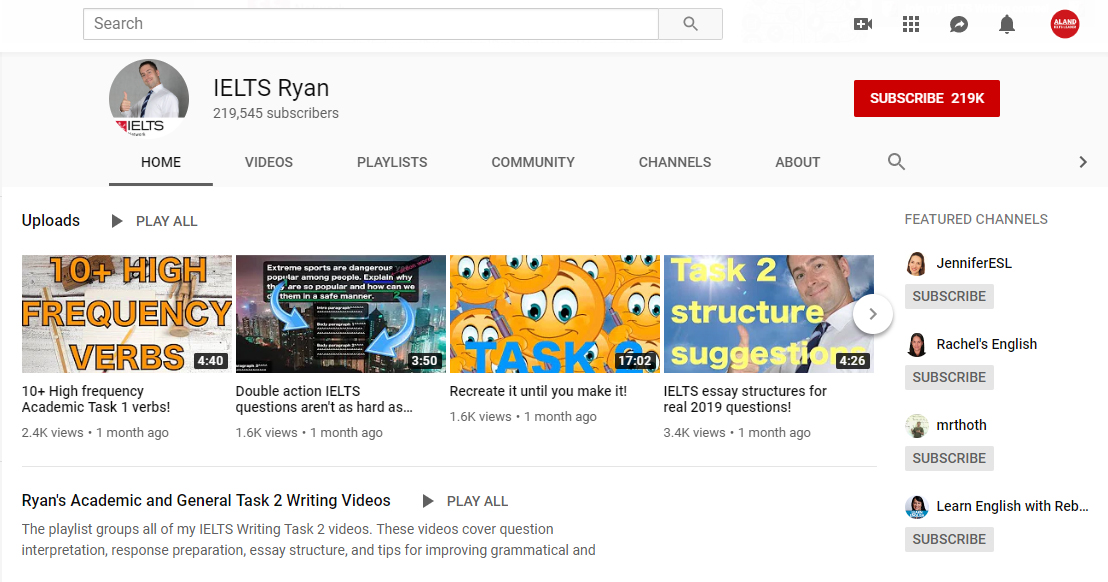Open the Uploads section heading

click(x=51, y=220)
